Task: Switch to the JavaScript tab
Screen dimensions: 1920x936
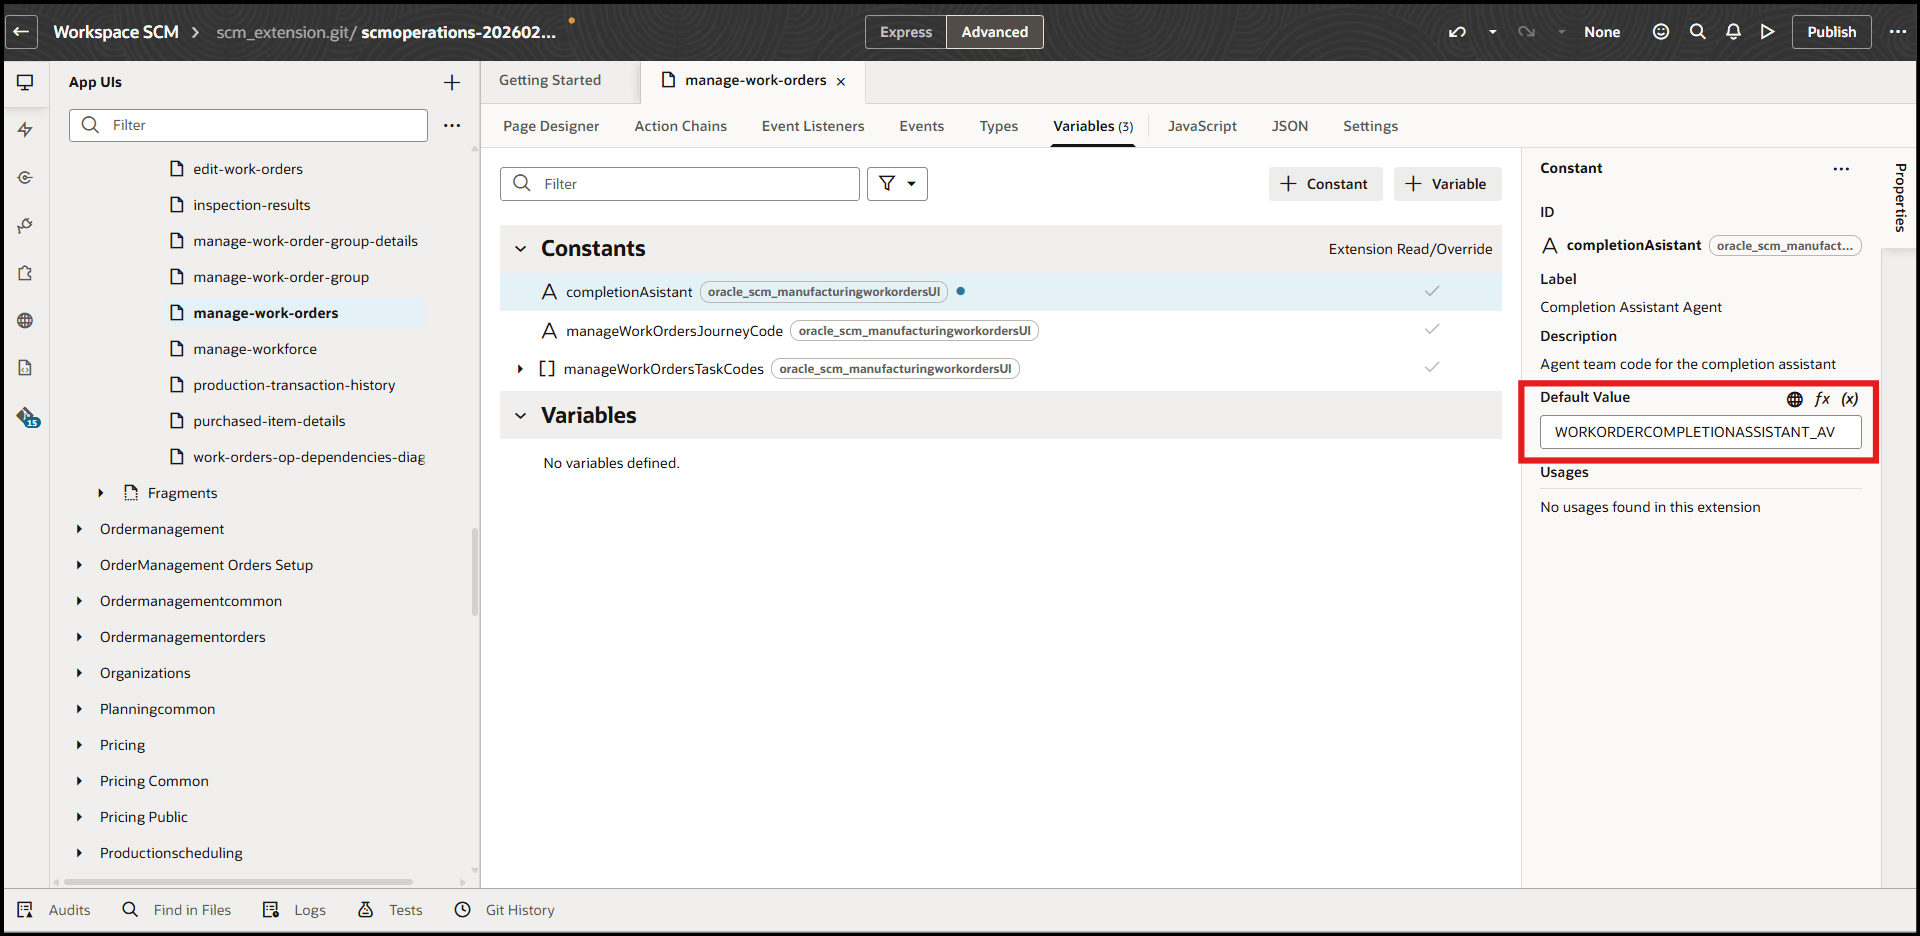Action: point(1202,126)
